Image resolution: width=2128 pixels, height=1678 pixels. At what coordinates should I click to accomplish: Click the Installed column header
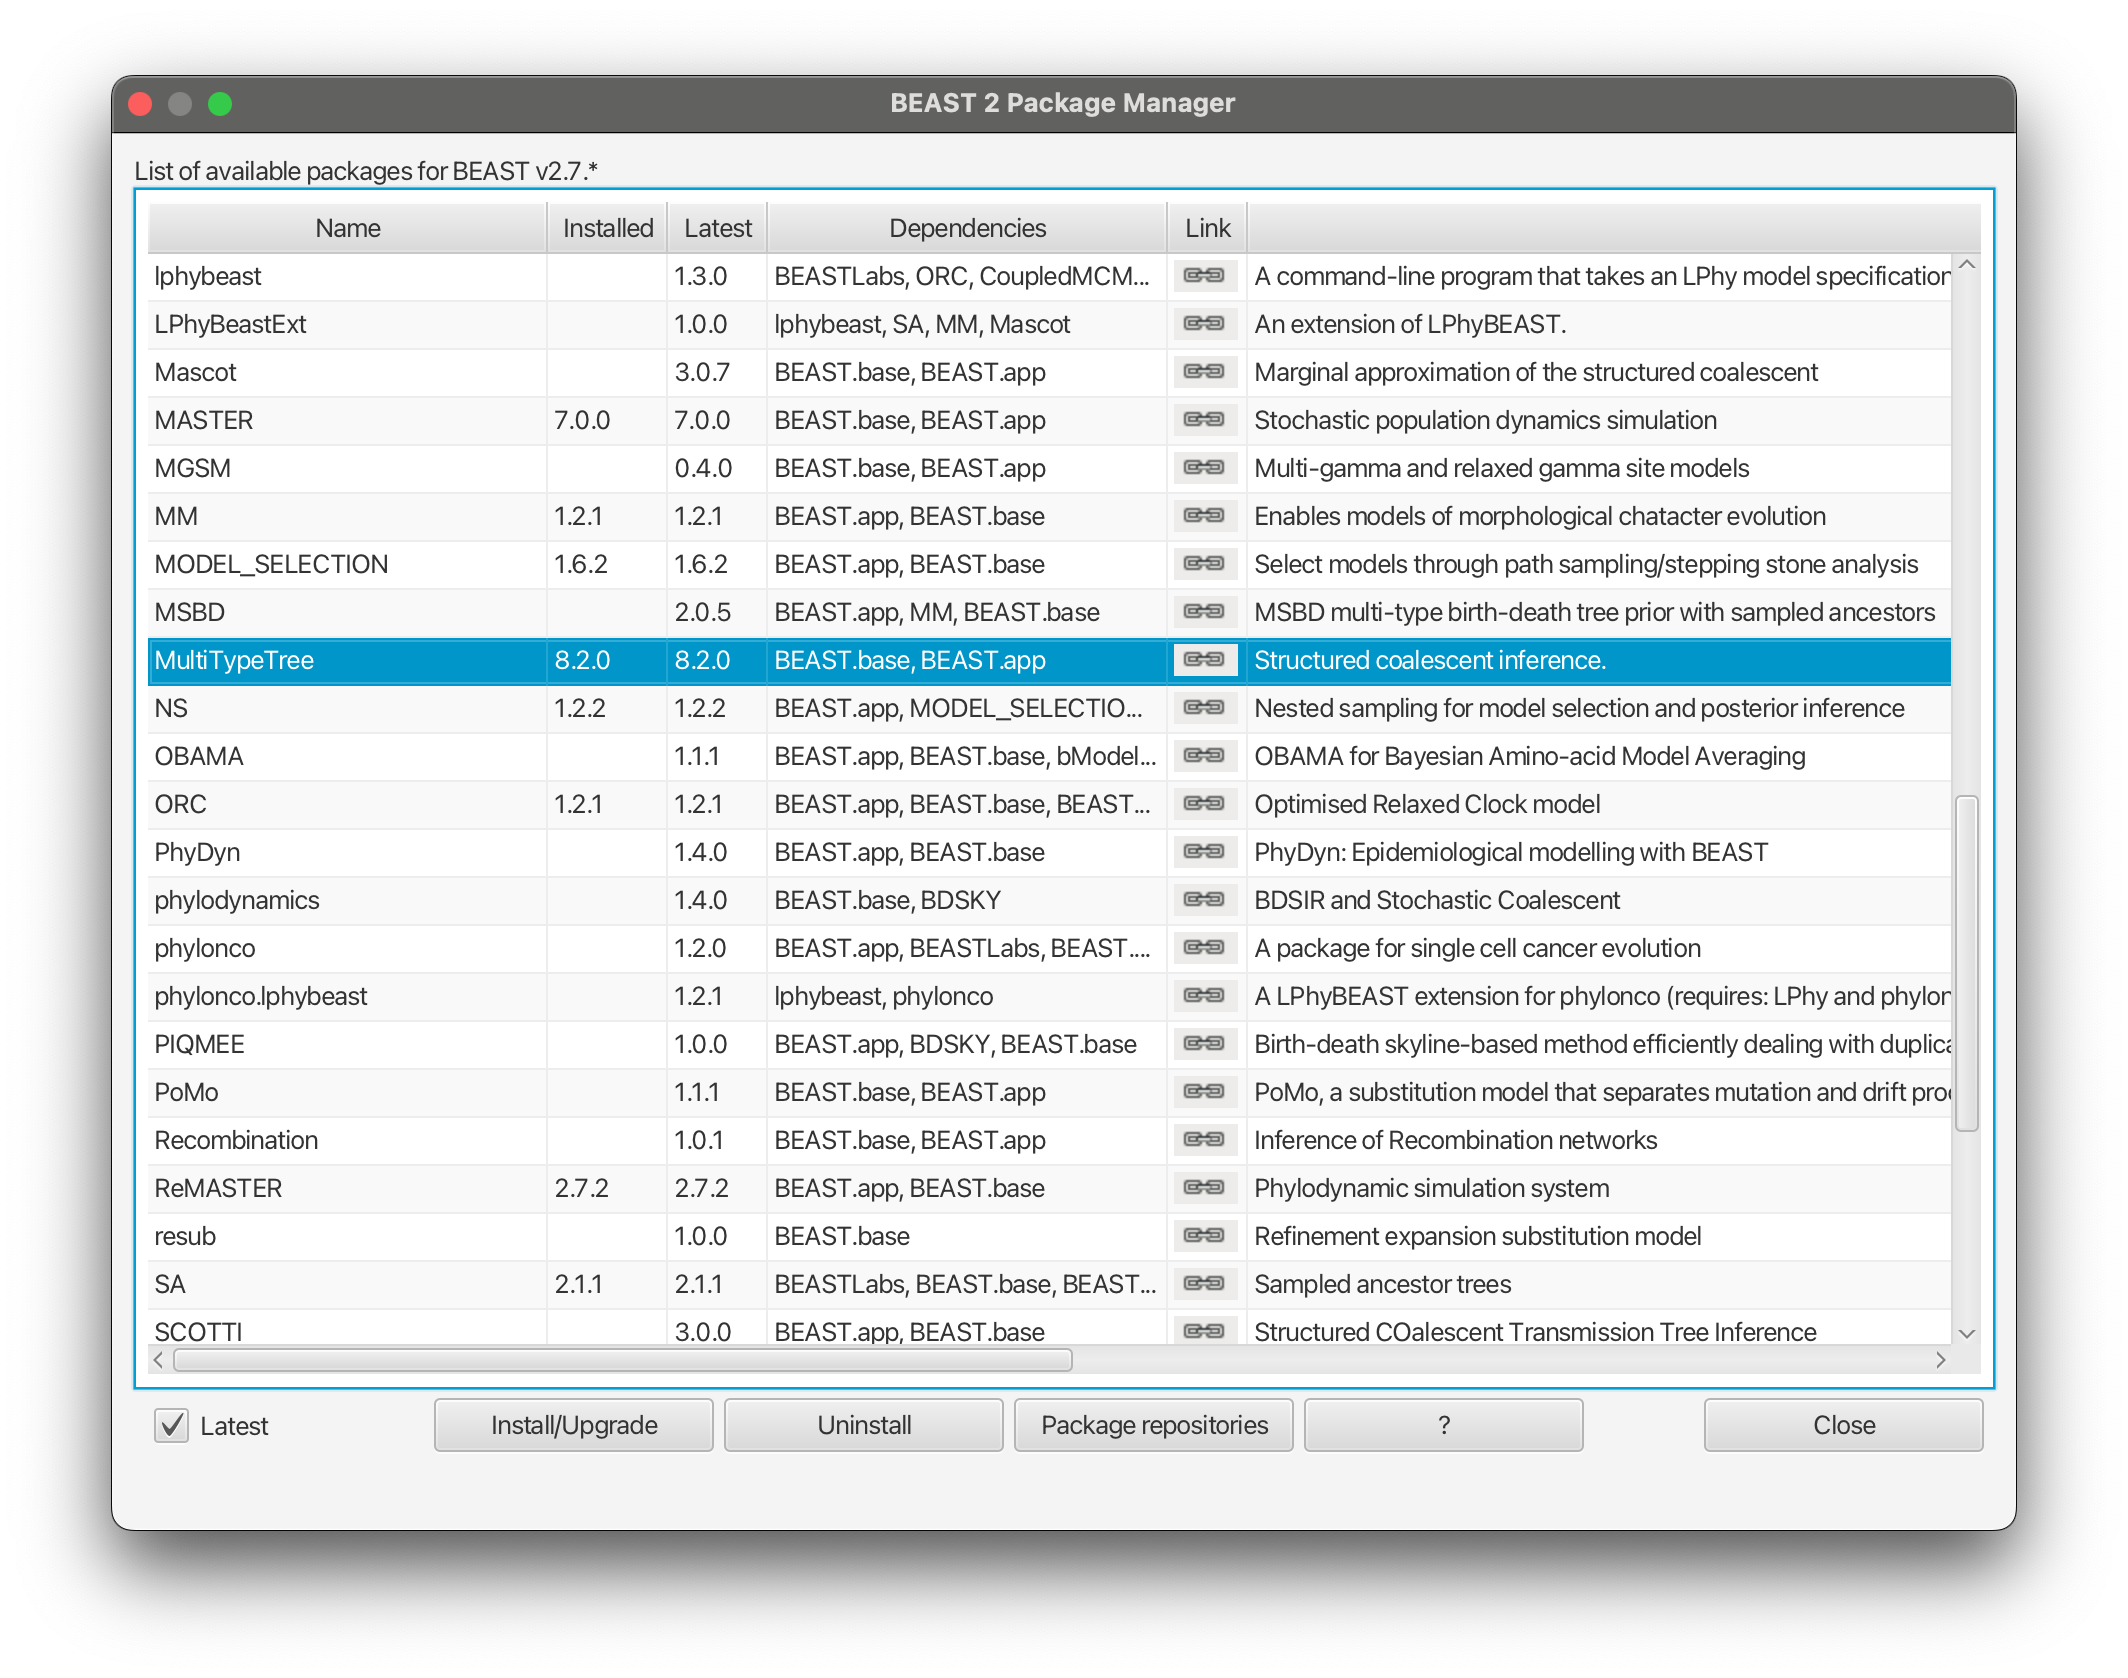point(607,228)
